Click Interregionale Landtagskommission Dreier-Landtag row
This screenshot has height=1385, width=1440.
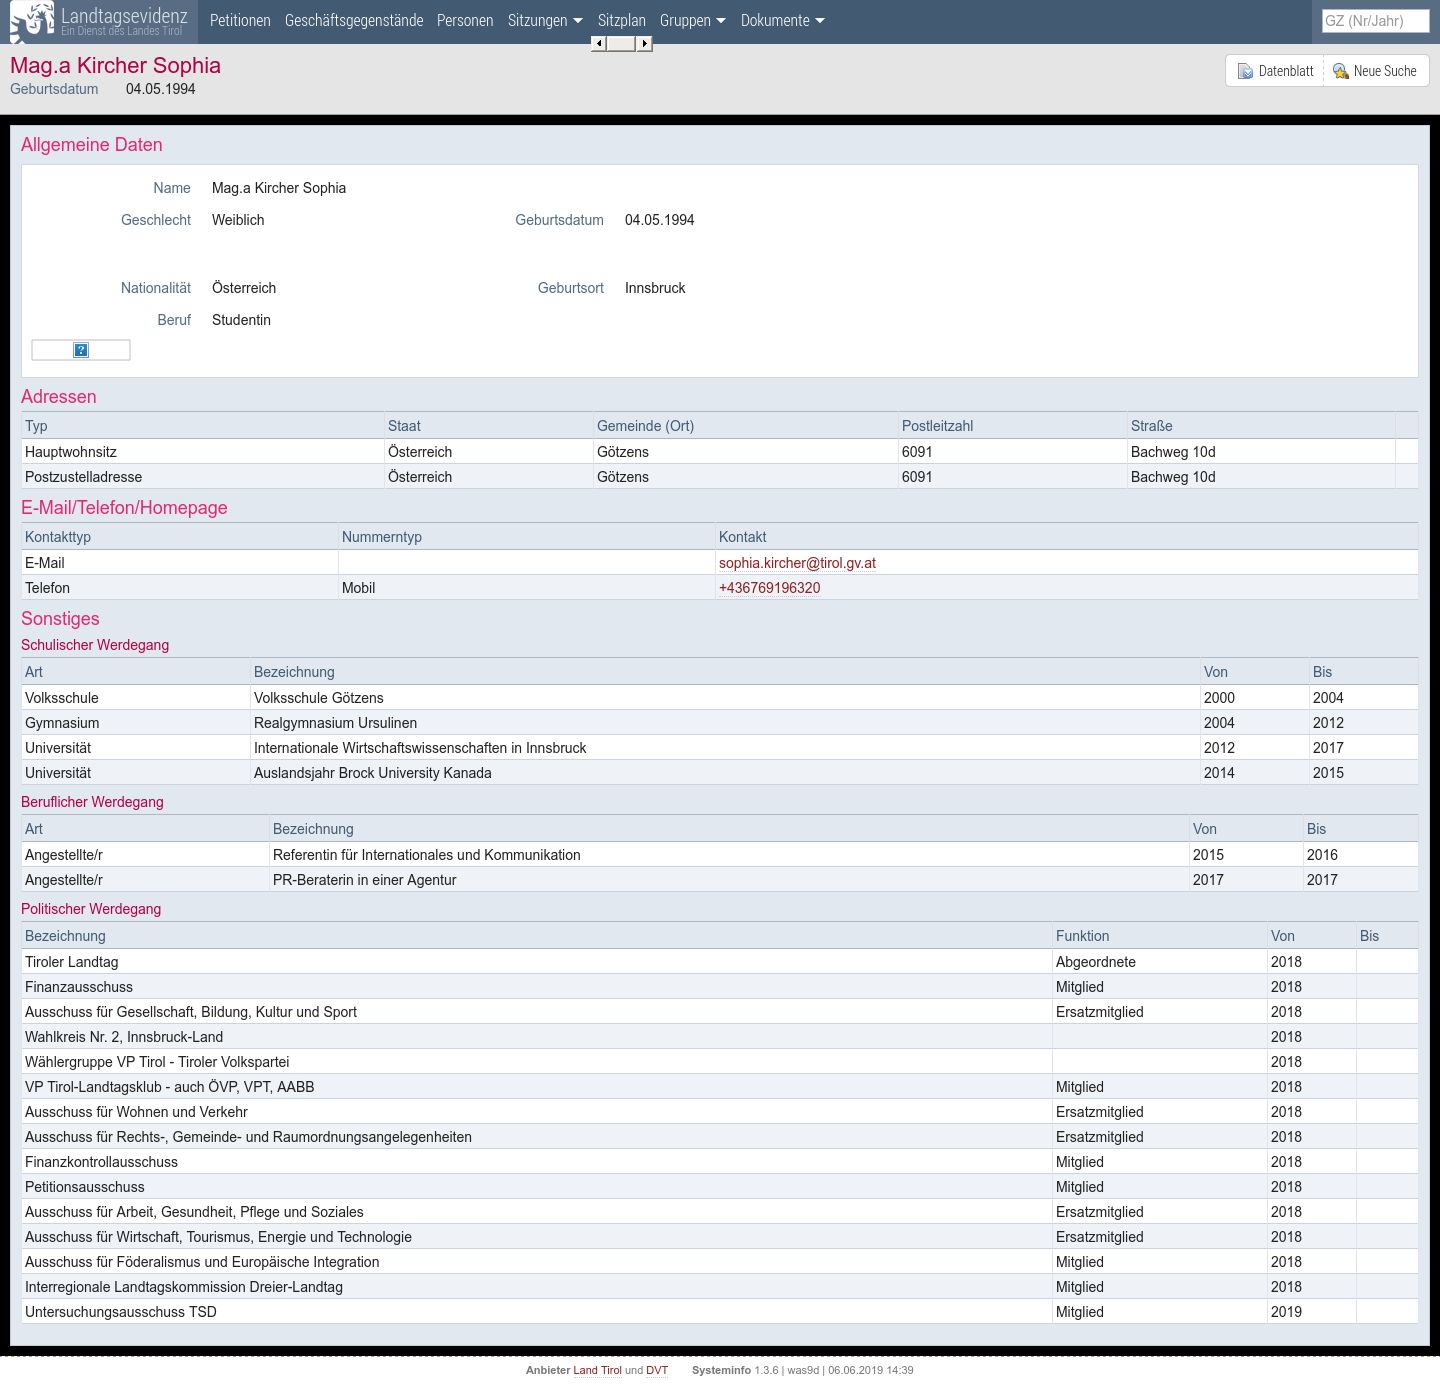(x=719, y=1287)
